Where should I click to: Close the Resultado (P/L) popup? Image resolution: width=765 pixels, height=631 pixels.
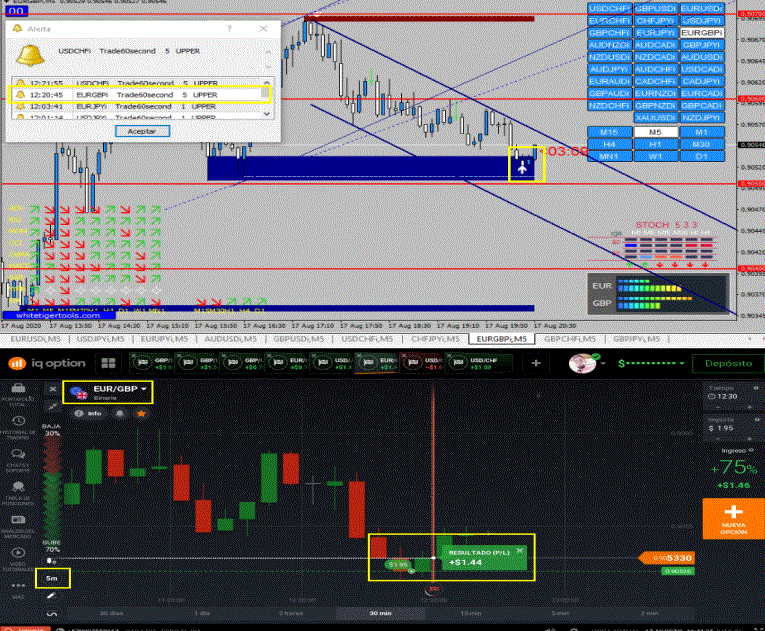[x=520, y=551]
